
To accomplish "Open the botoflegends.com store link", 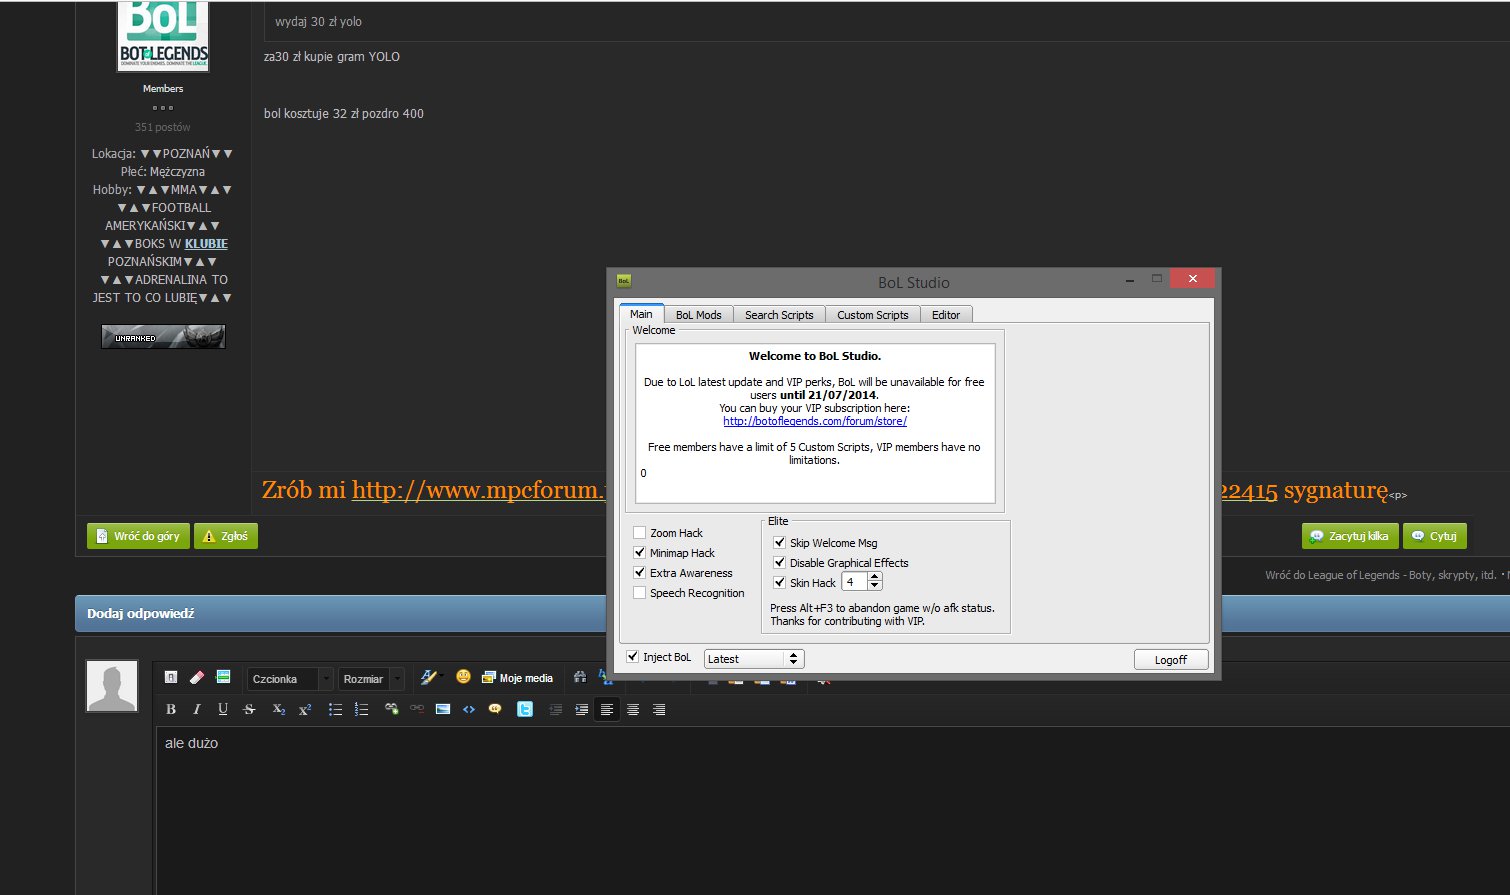I will tap(815, 421).
